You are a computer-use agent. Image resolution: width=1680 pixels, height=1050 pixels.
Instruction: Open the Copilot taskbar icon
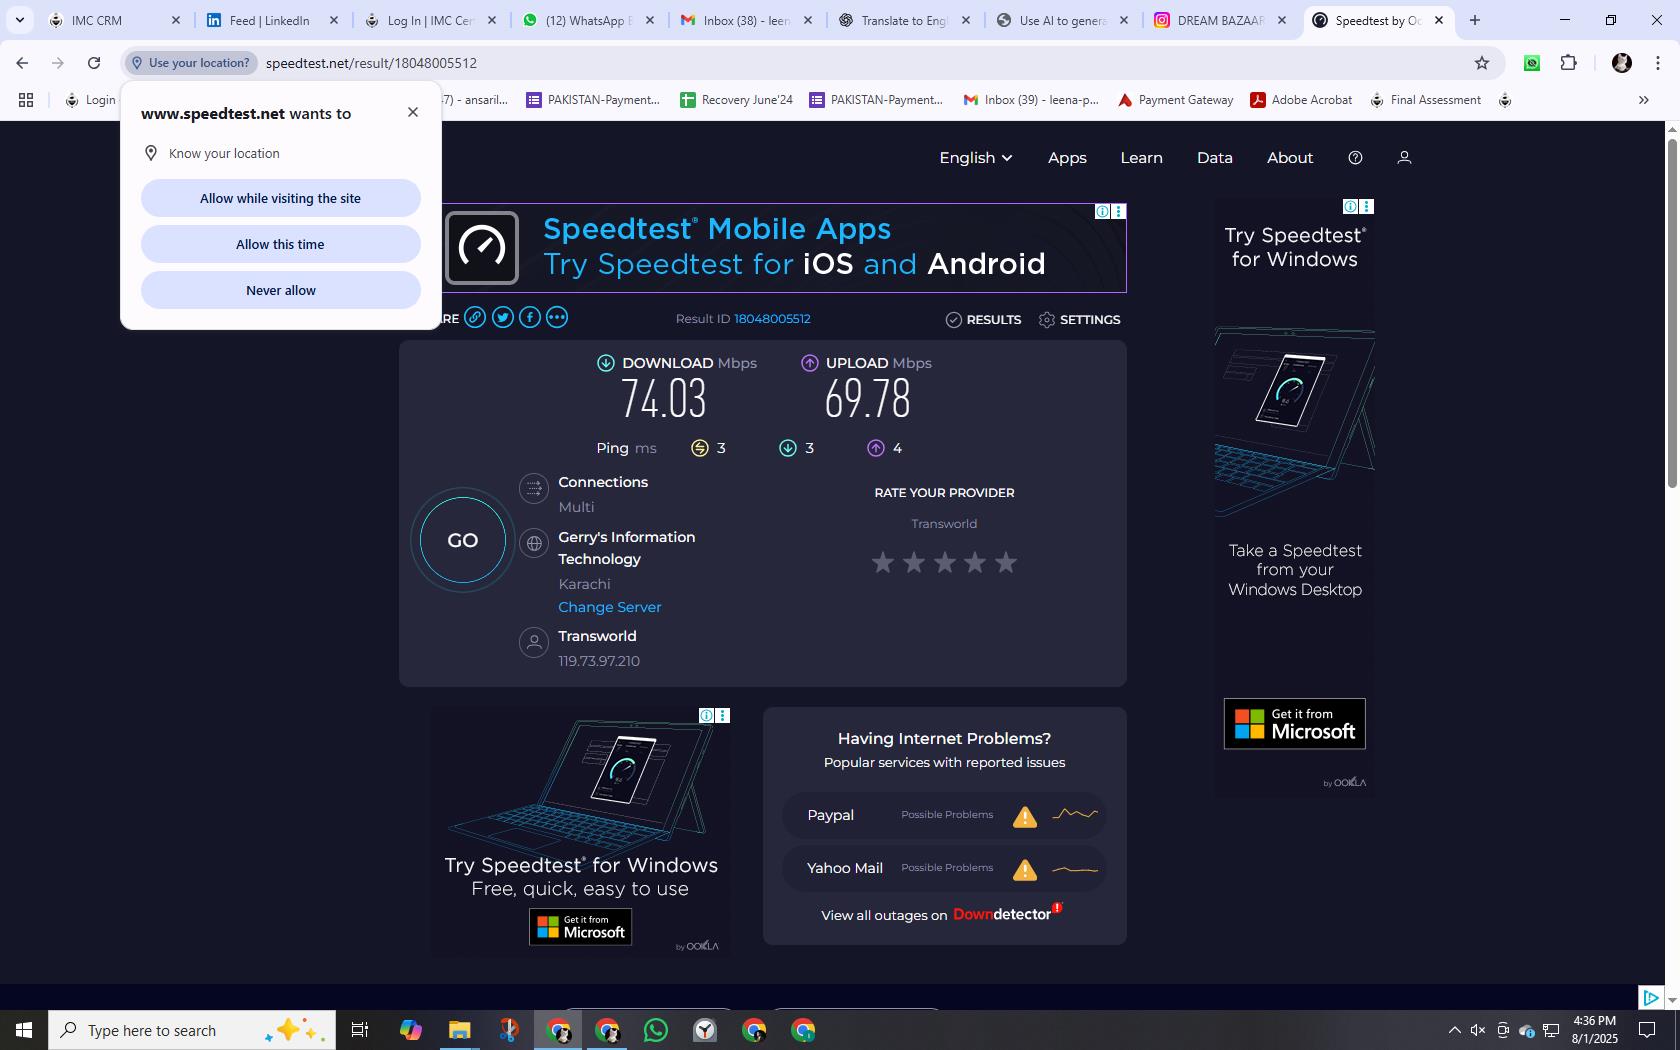[x=410, y=1030]
